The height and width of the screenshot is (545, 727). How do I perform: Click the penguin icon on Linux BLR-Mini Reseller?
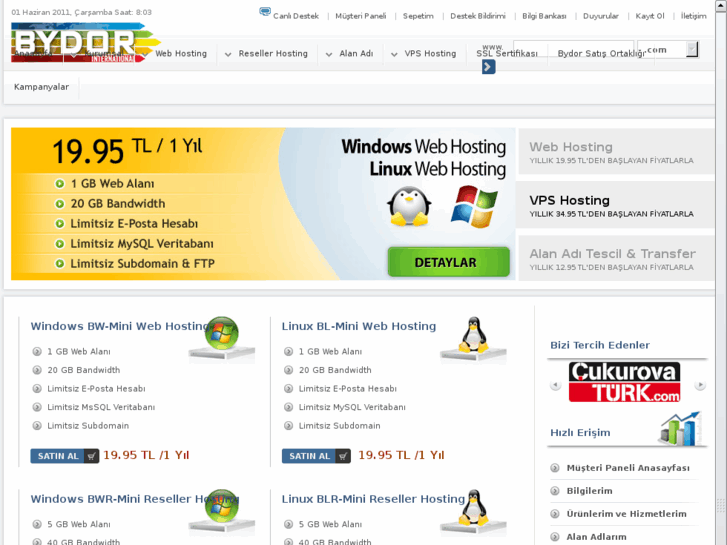click(x=473, y=507)
